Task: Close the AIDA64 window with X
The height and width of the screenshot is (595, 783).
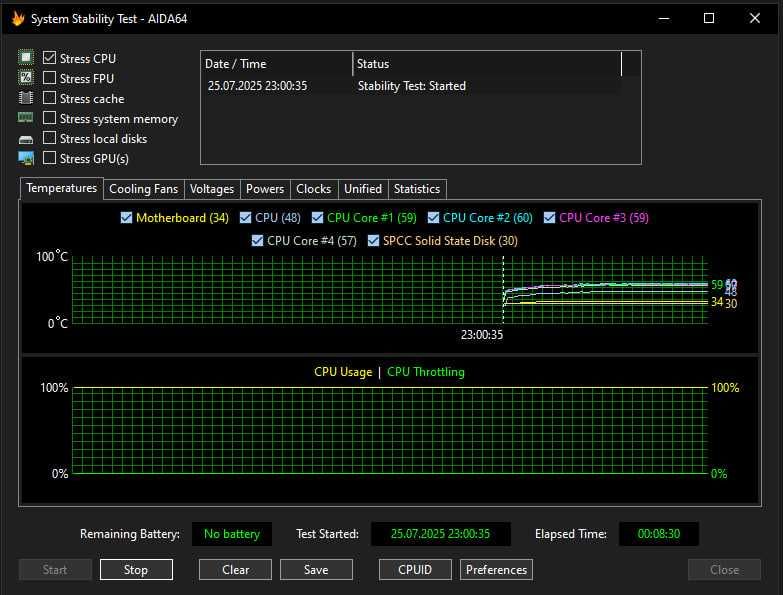Action: (755, 18)
